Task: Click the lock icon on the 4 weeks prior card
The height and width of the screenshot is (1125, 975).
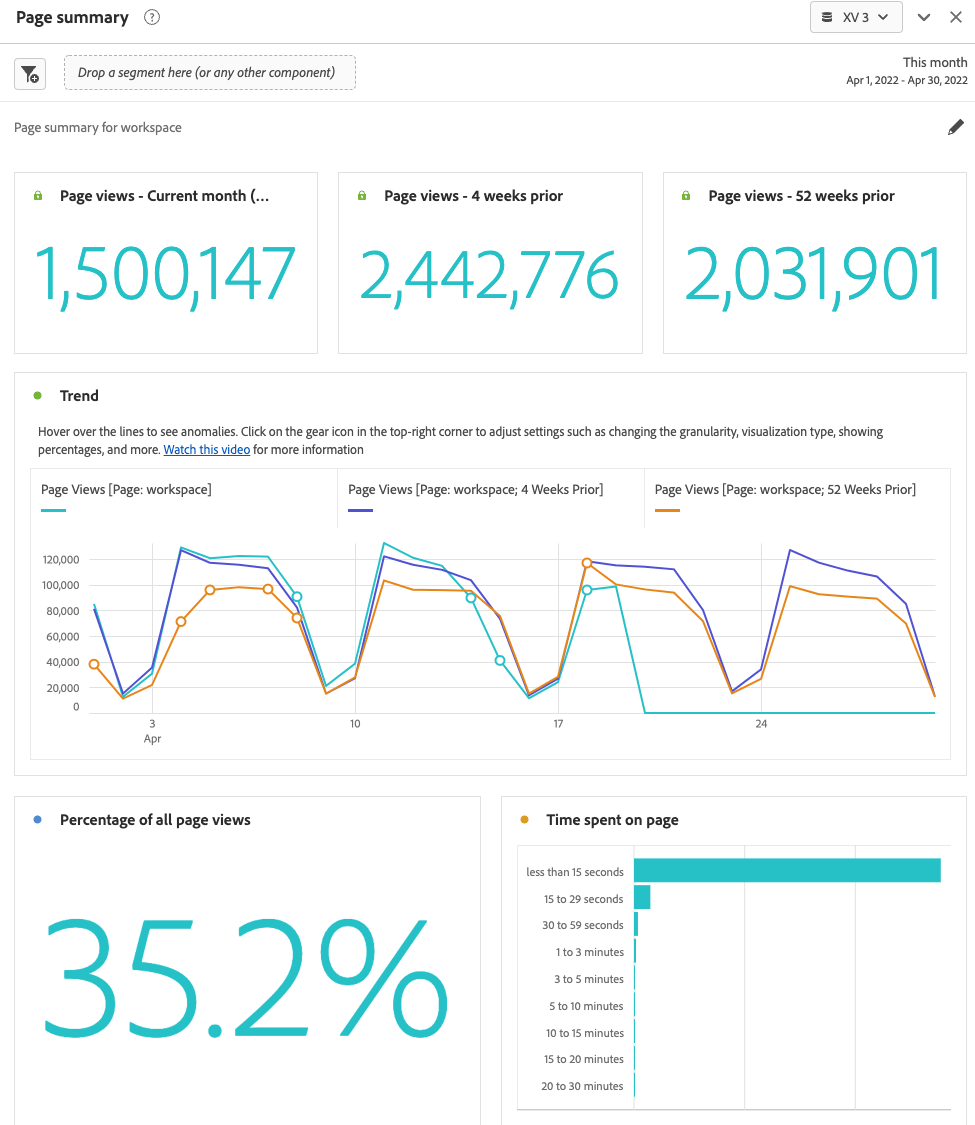Action: tap(361, 195)
